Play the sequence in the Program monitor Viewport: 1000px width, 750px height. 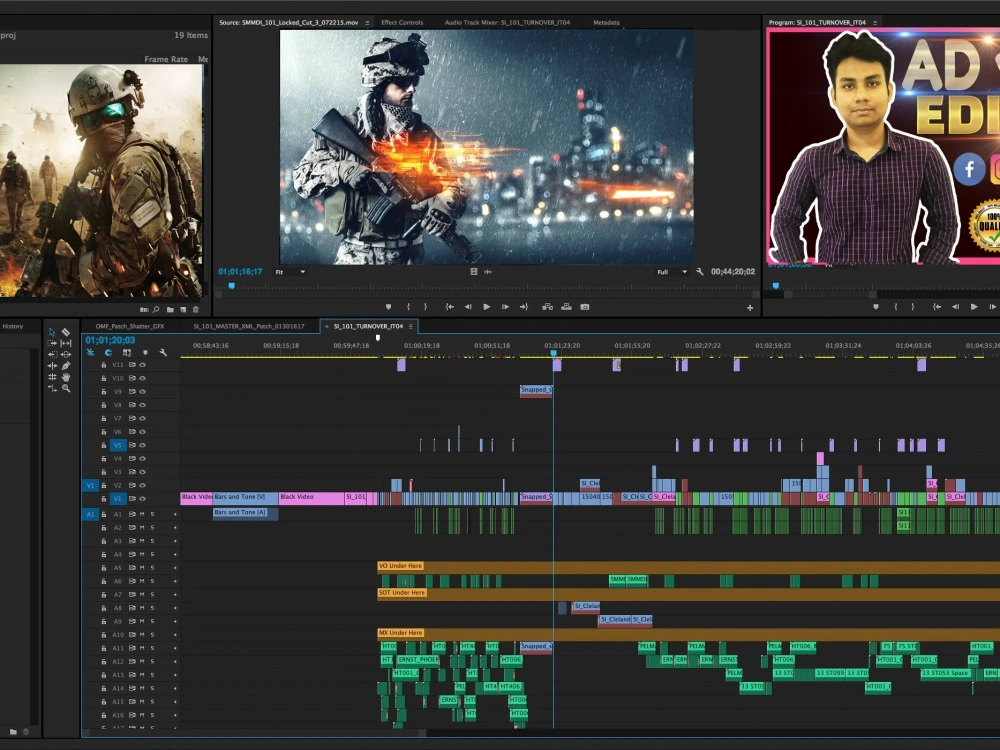point(974,307)
